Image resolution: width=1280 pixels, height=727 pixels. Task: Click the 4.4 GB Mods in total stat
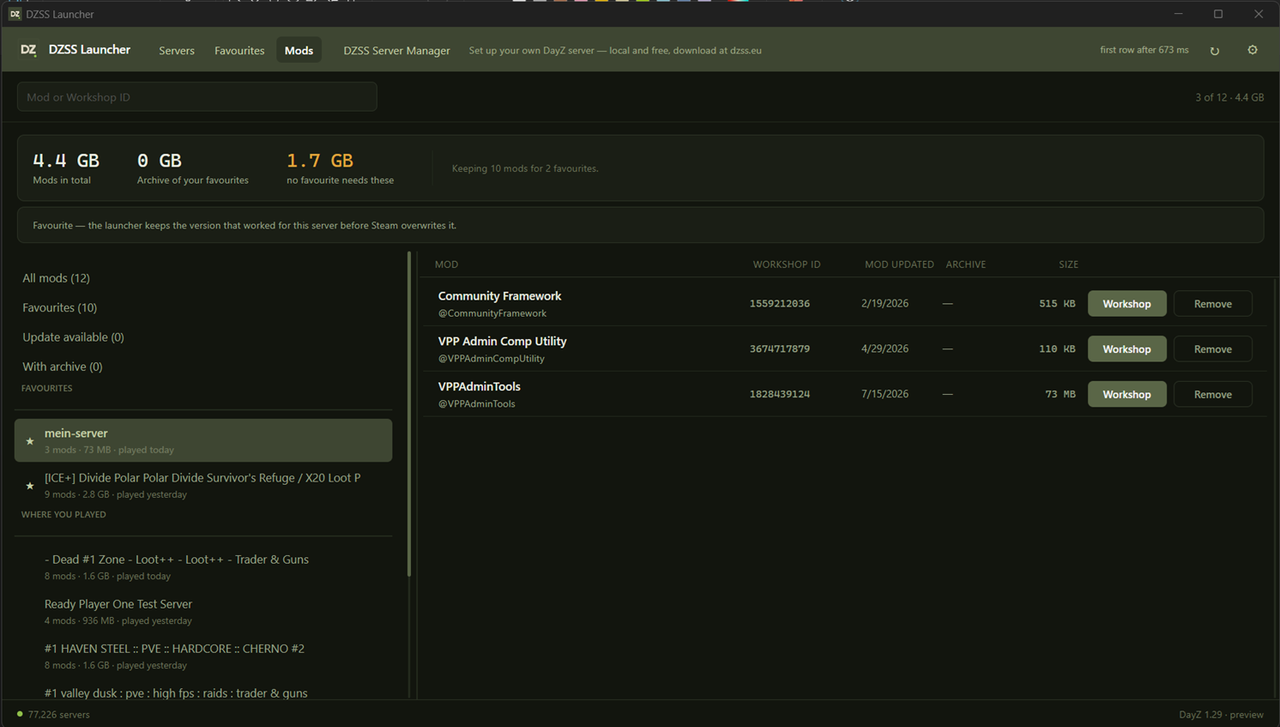[x=66, y=167]
